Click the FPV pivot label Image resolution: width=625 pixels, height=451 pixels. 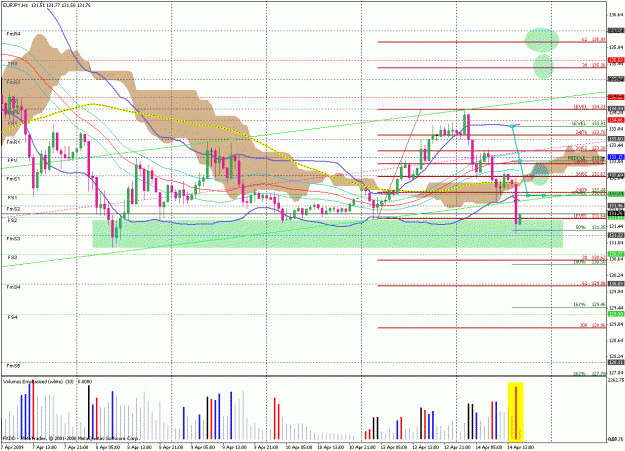[x=12, y=160]
